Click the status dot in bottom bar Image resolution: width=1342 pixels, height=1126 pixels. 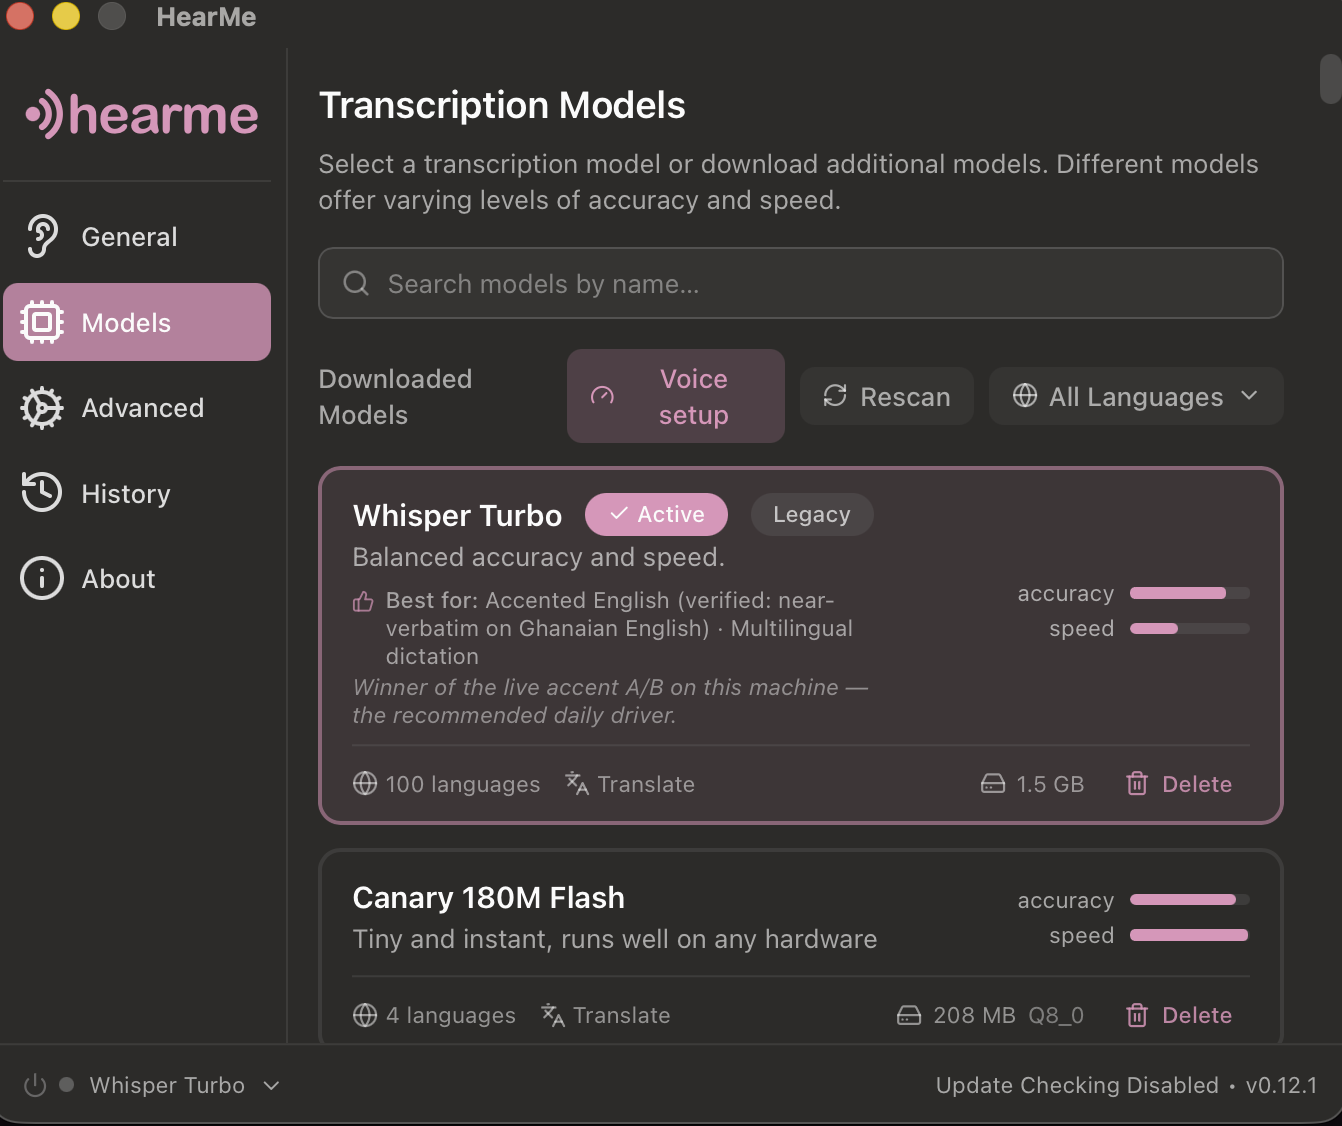click(67, 1084)
